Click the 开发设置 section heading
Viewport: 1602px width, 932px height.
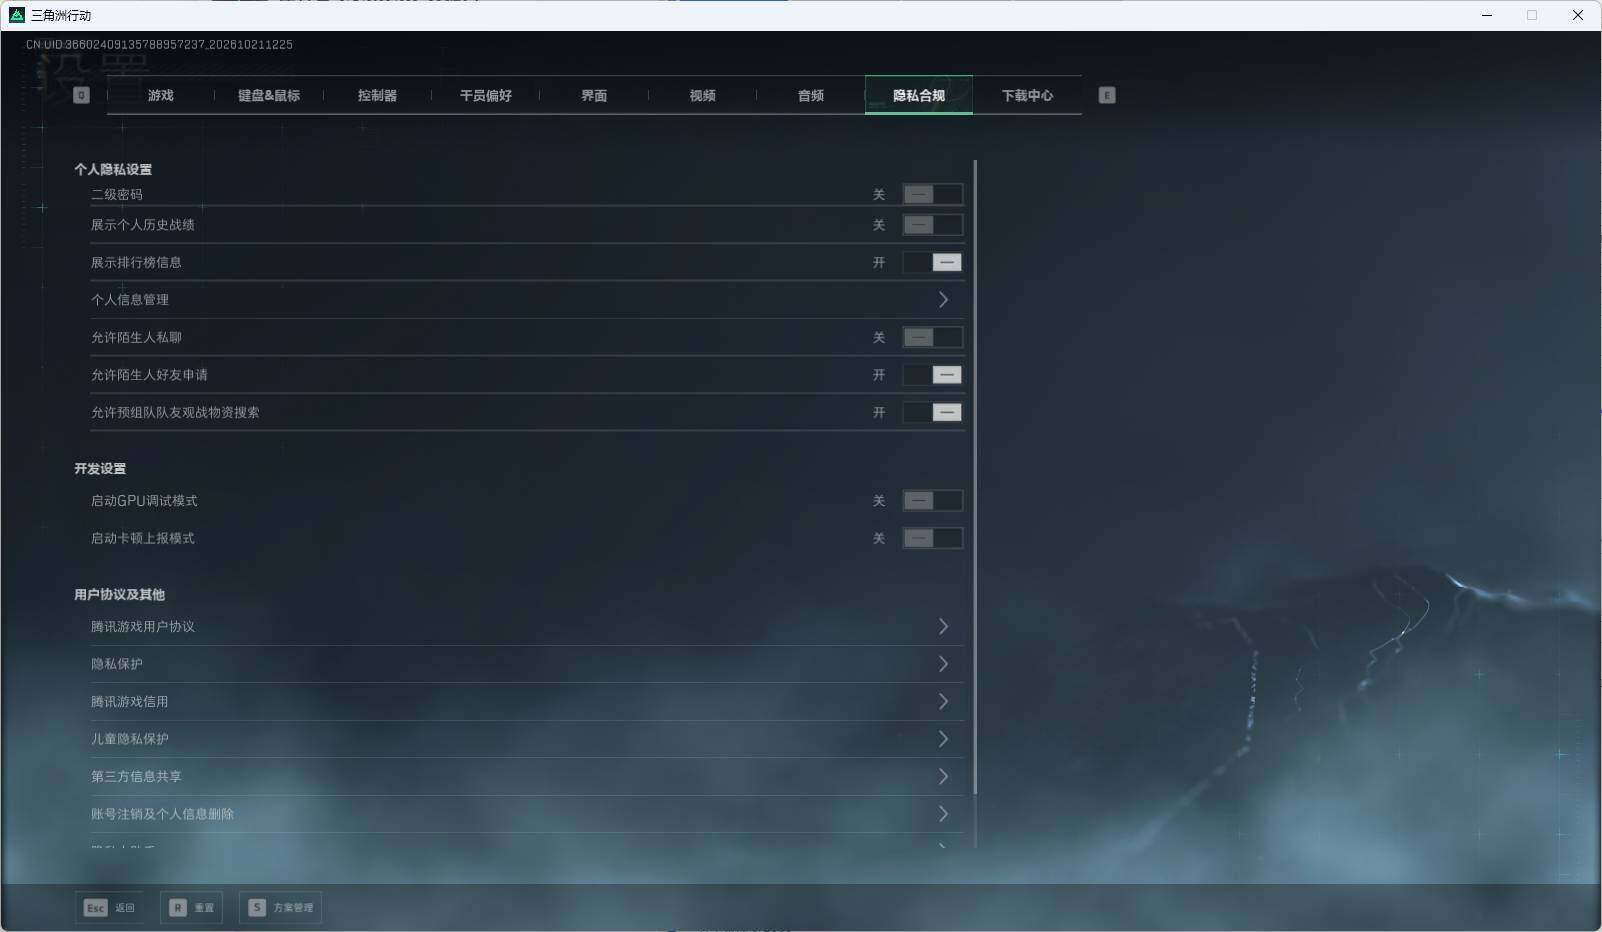[x=100, y=468]
